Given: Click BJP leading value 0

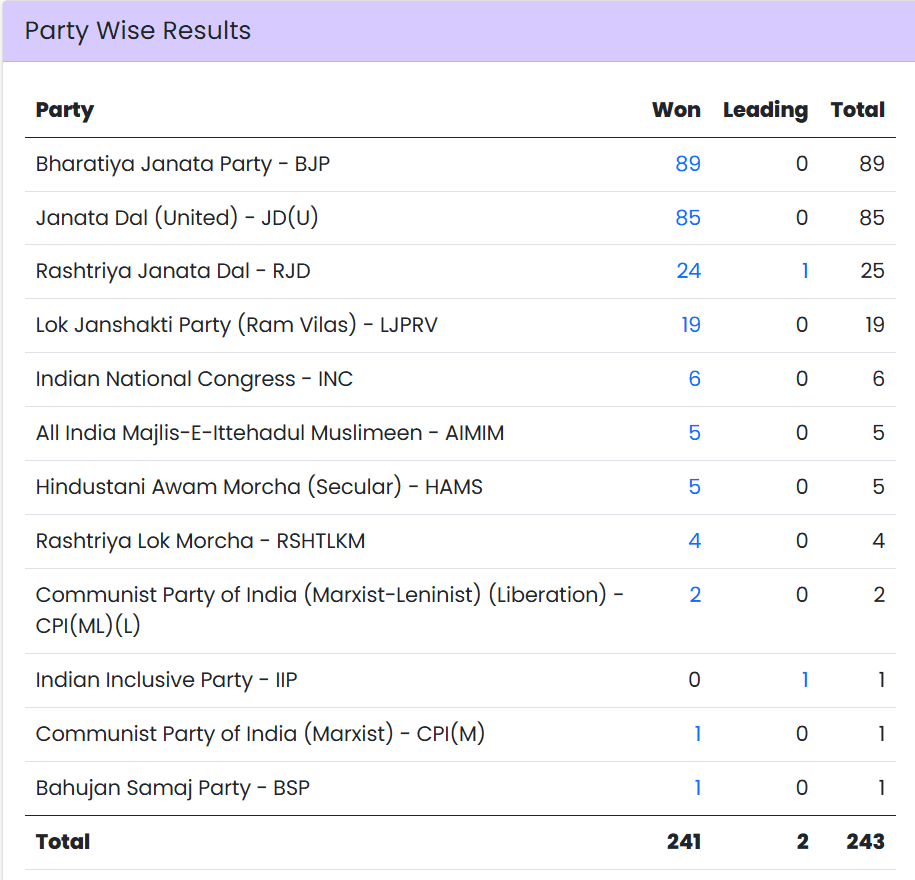Looking at the screenshot, I should pyautogui.click(x=802, y=164).
